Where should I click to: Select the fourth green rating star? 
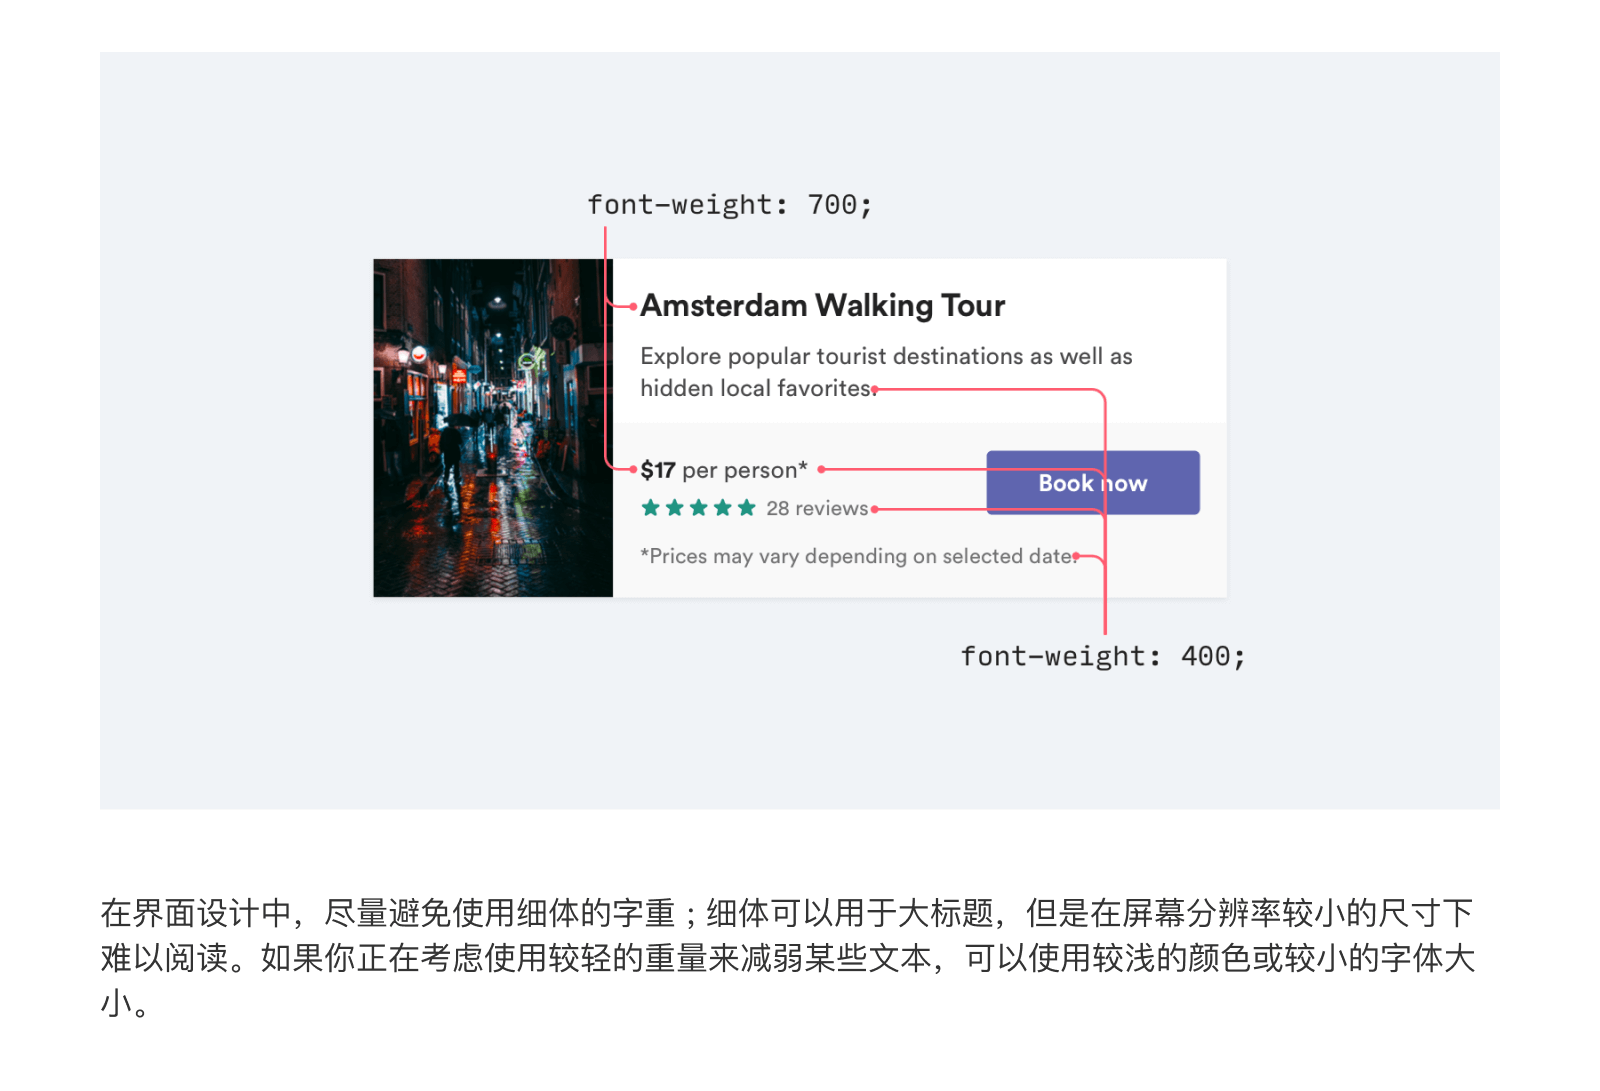(723, 508)
